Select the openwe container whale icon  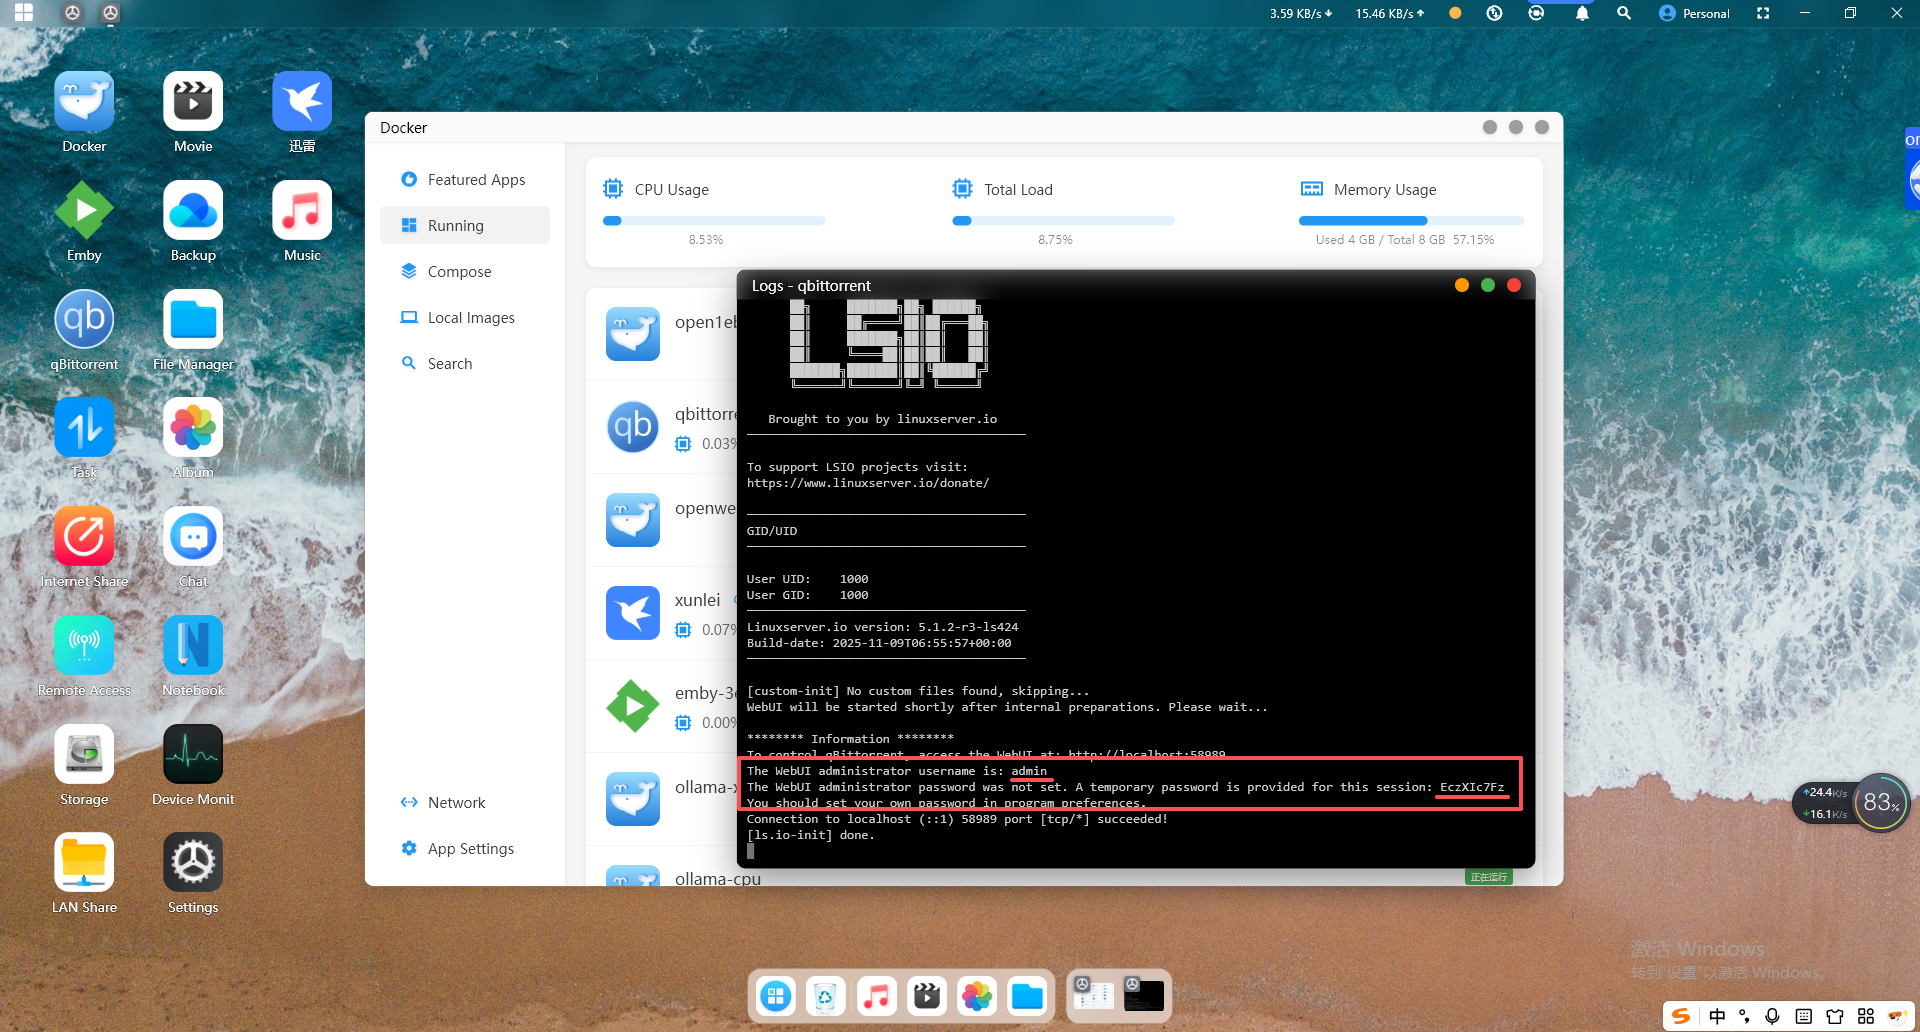coord(633,520)
